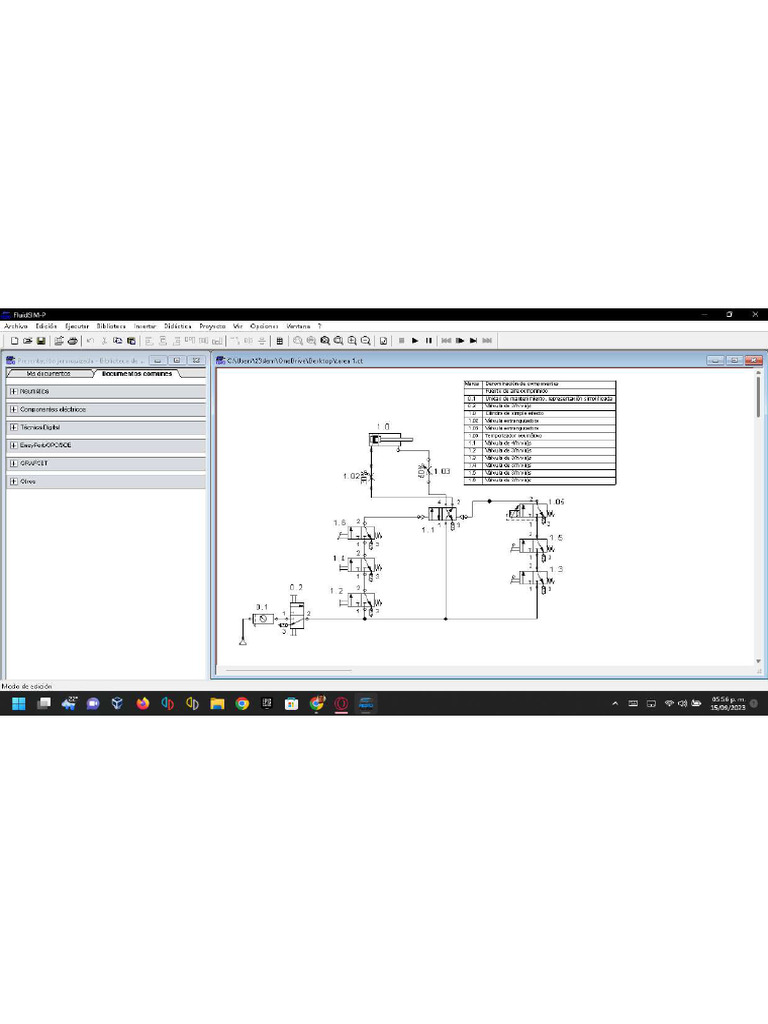Switch to Mis documentos tab

[48, 373]
